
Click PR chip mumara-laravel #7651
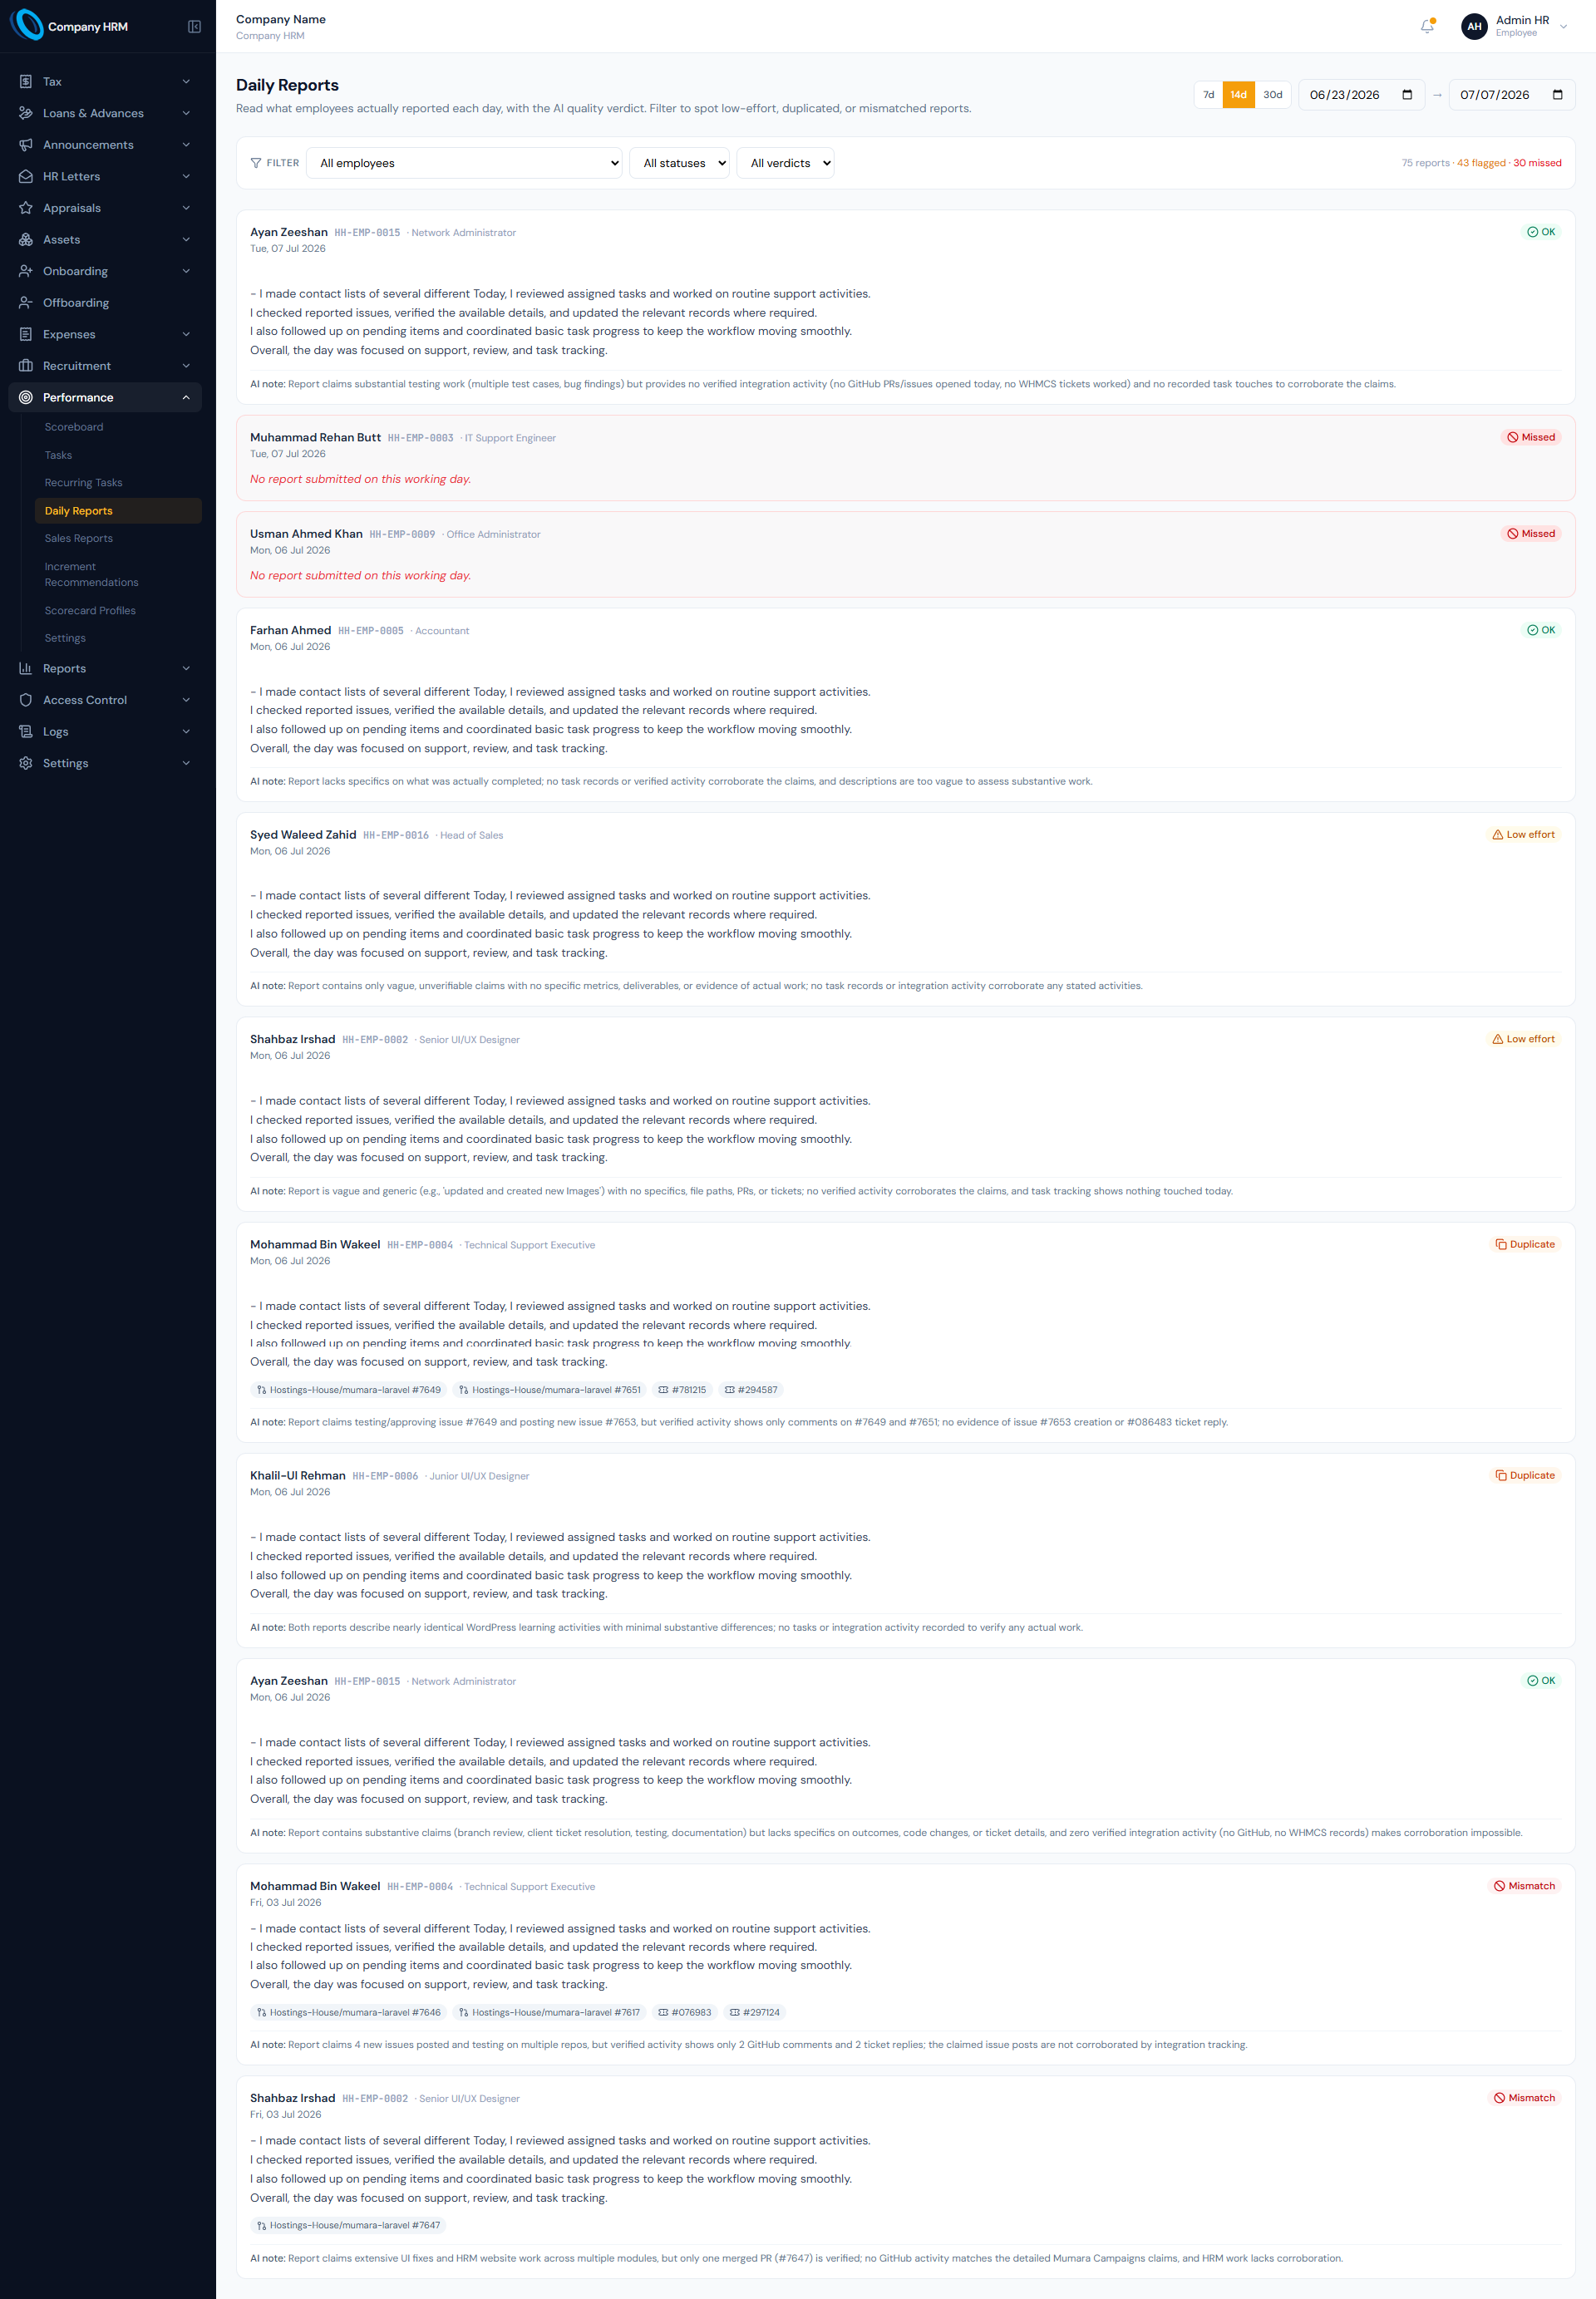point(549,1390)
